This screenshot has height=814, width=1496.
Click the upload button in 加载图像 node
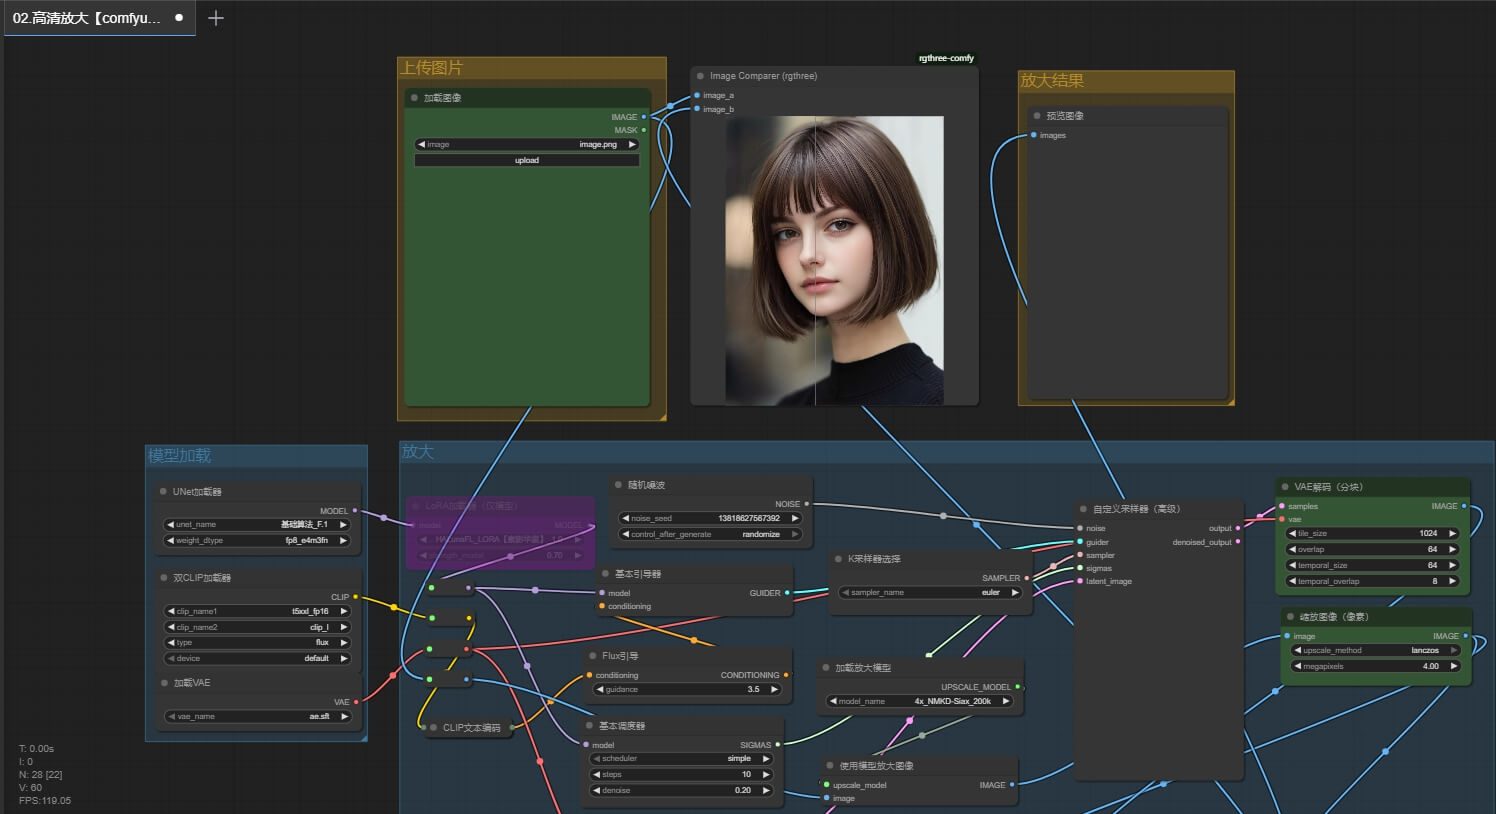click(x=527, y=160)
